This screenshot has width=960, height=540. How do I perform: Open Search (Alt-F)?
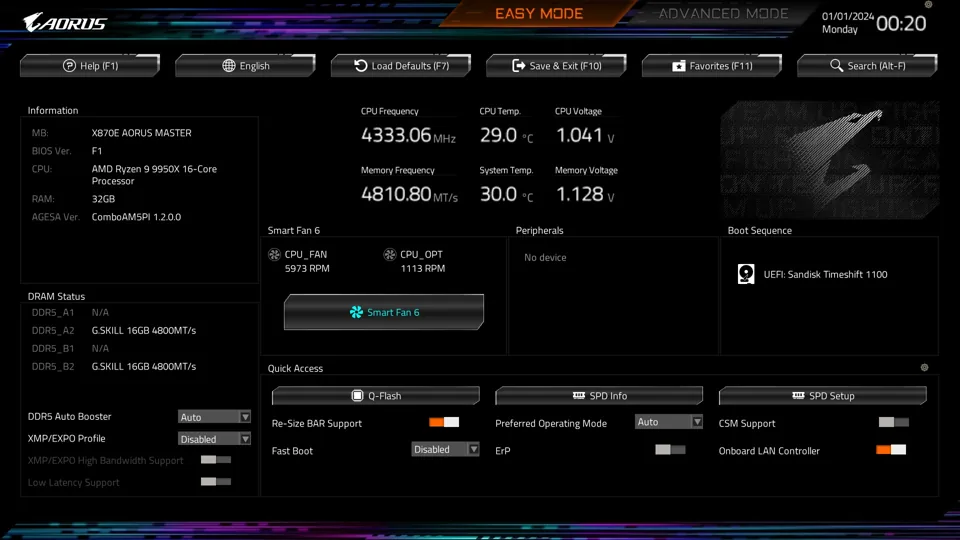coord(868,66)
